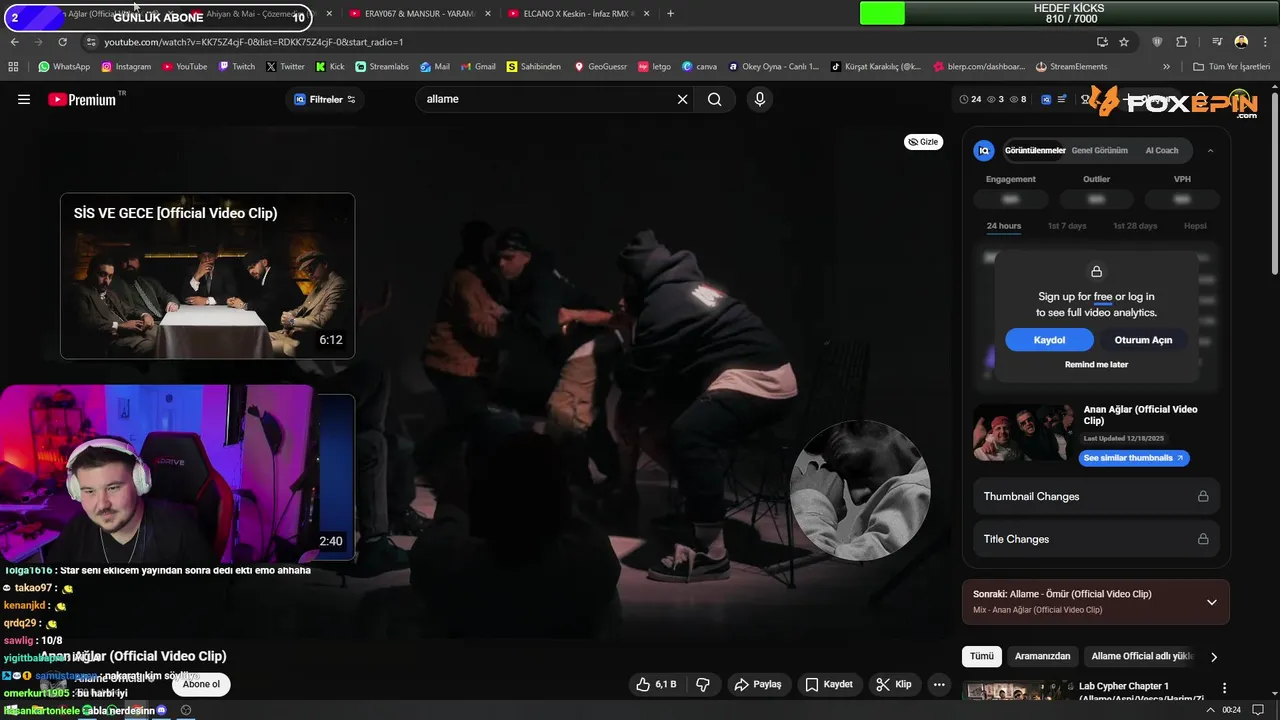Reload the page in the browser
Image resolution: width=1280 pixels, height=720 pixels.
click(x=62, y=42)
